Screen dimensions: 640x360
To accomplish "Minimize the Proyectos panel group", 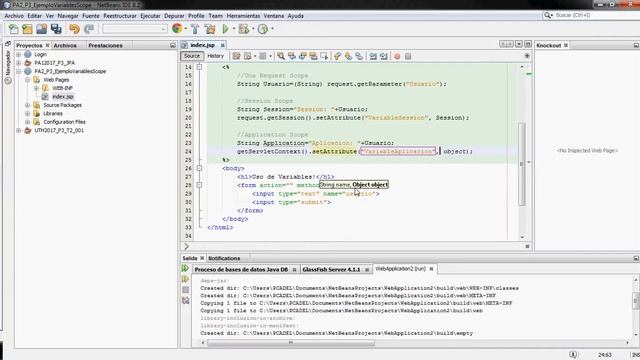I will [x=173, y=45].
